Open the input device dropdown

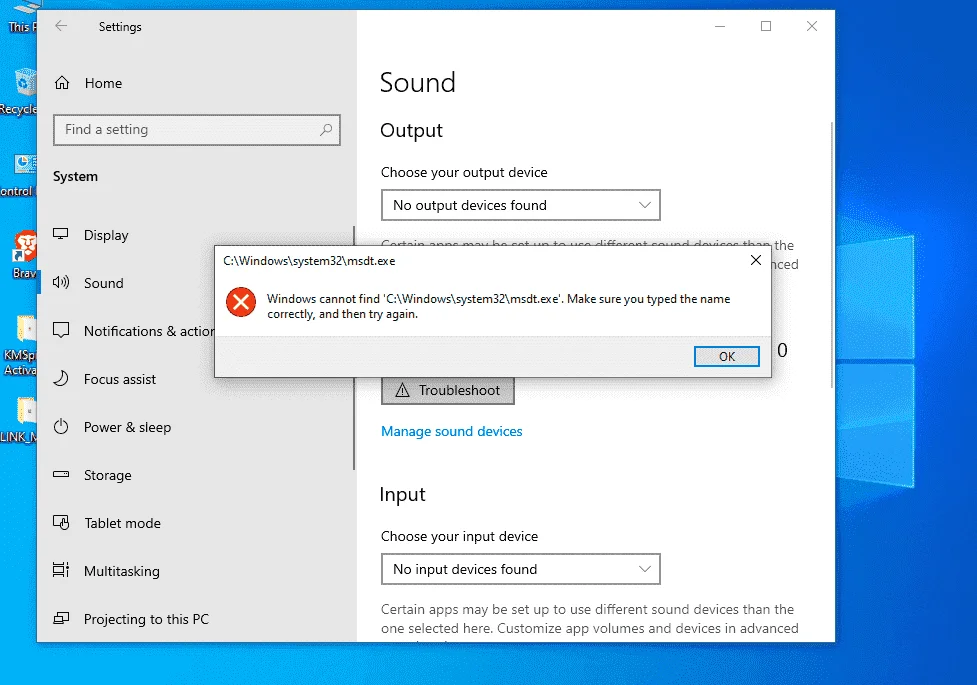pyautogui.click(x=521, y=569)
